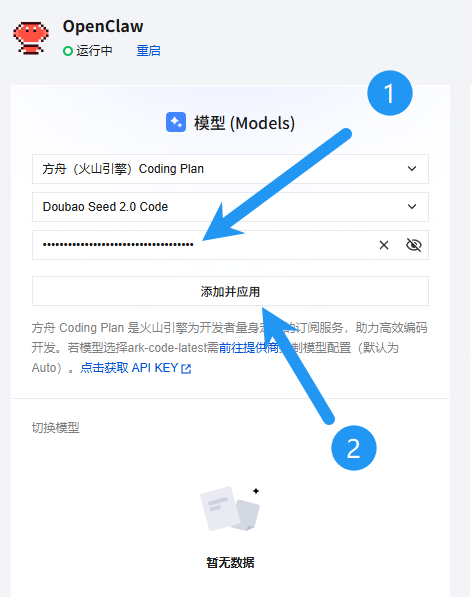Screen dimensions: 472x597
Task: Click the blue numbered 1 circle marker
Action: click(x=390, y=93)
